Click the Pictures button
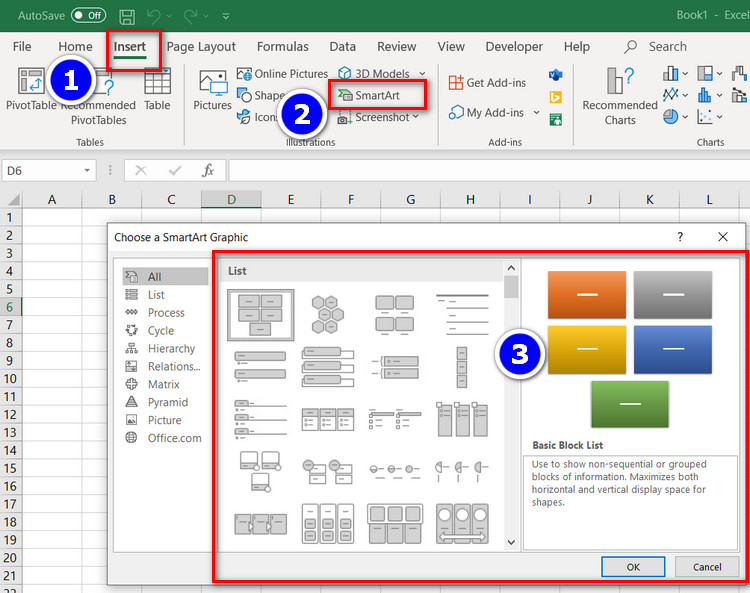The height and width of the screenshot is (593, 750). (212, 90)
